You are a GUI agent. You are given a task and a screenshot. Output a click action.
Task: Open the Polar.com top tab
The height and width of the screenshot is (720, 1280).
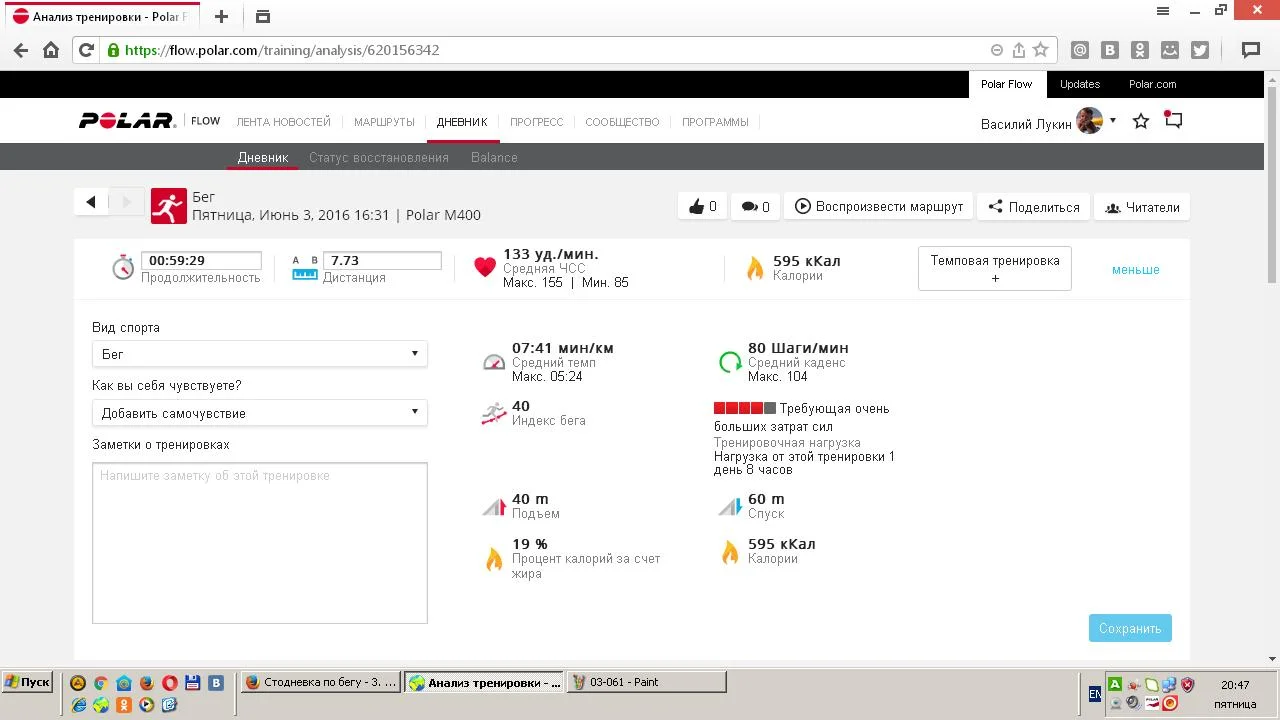(x=1153, y=84)
